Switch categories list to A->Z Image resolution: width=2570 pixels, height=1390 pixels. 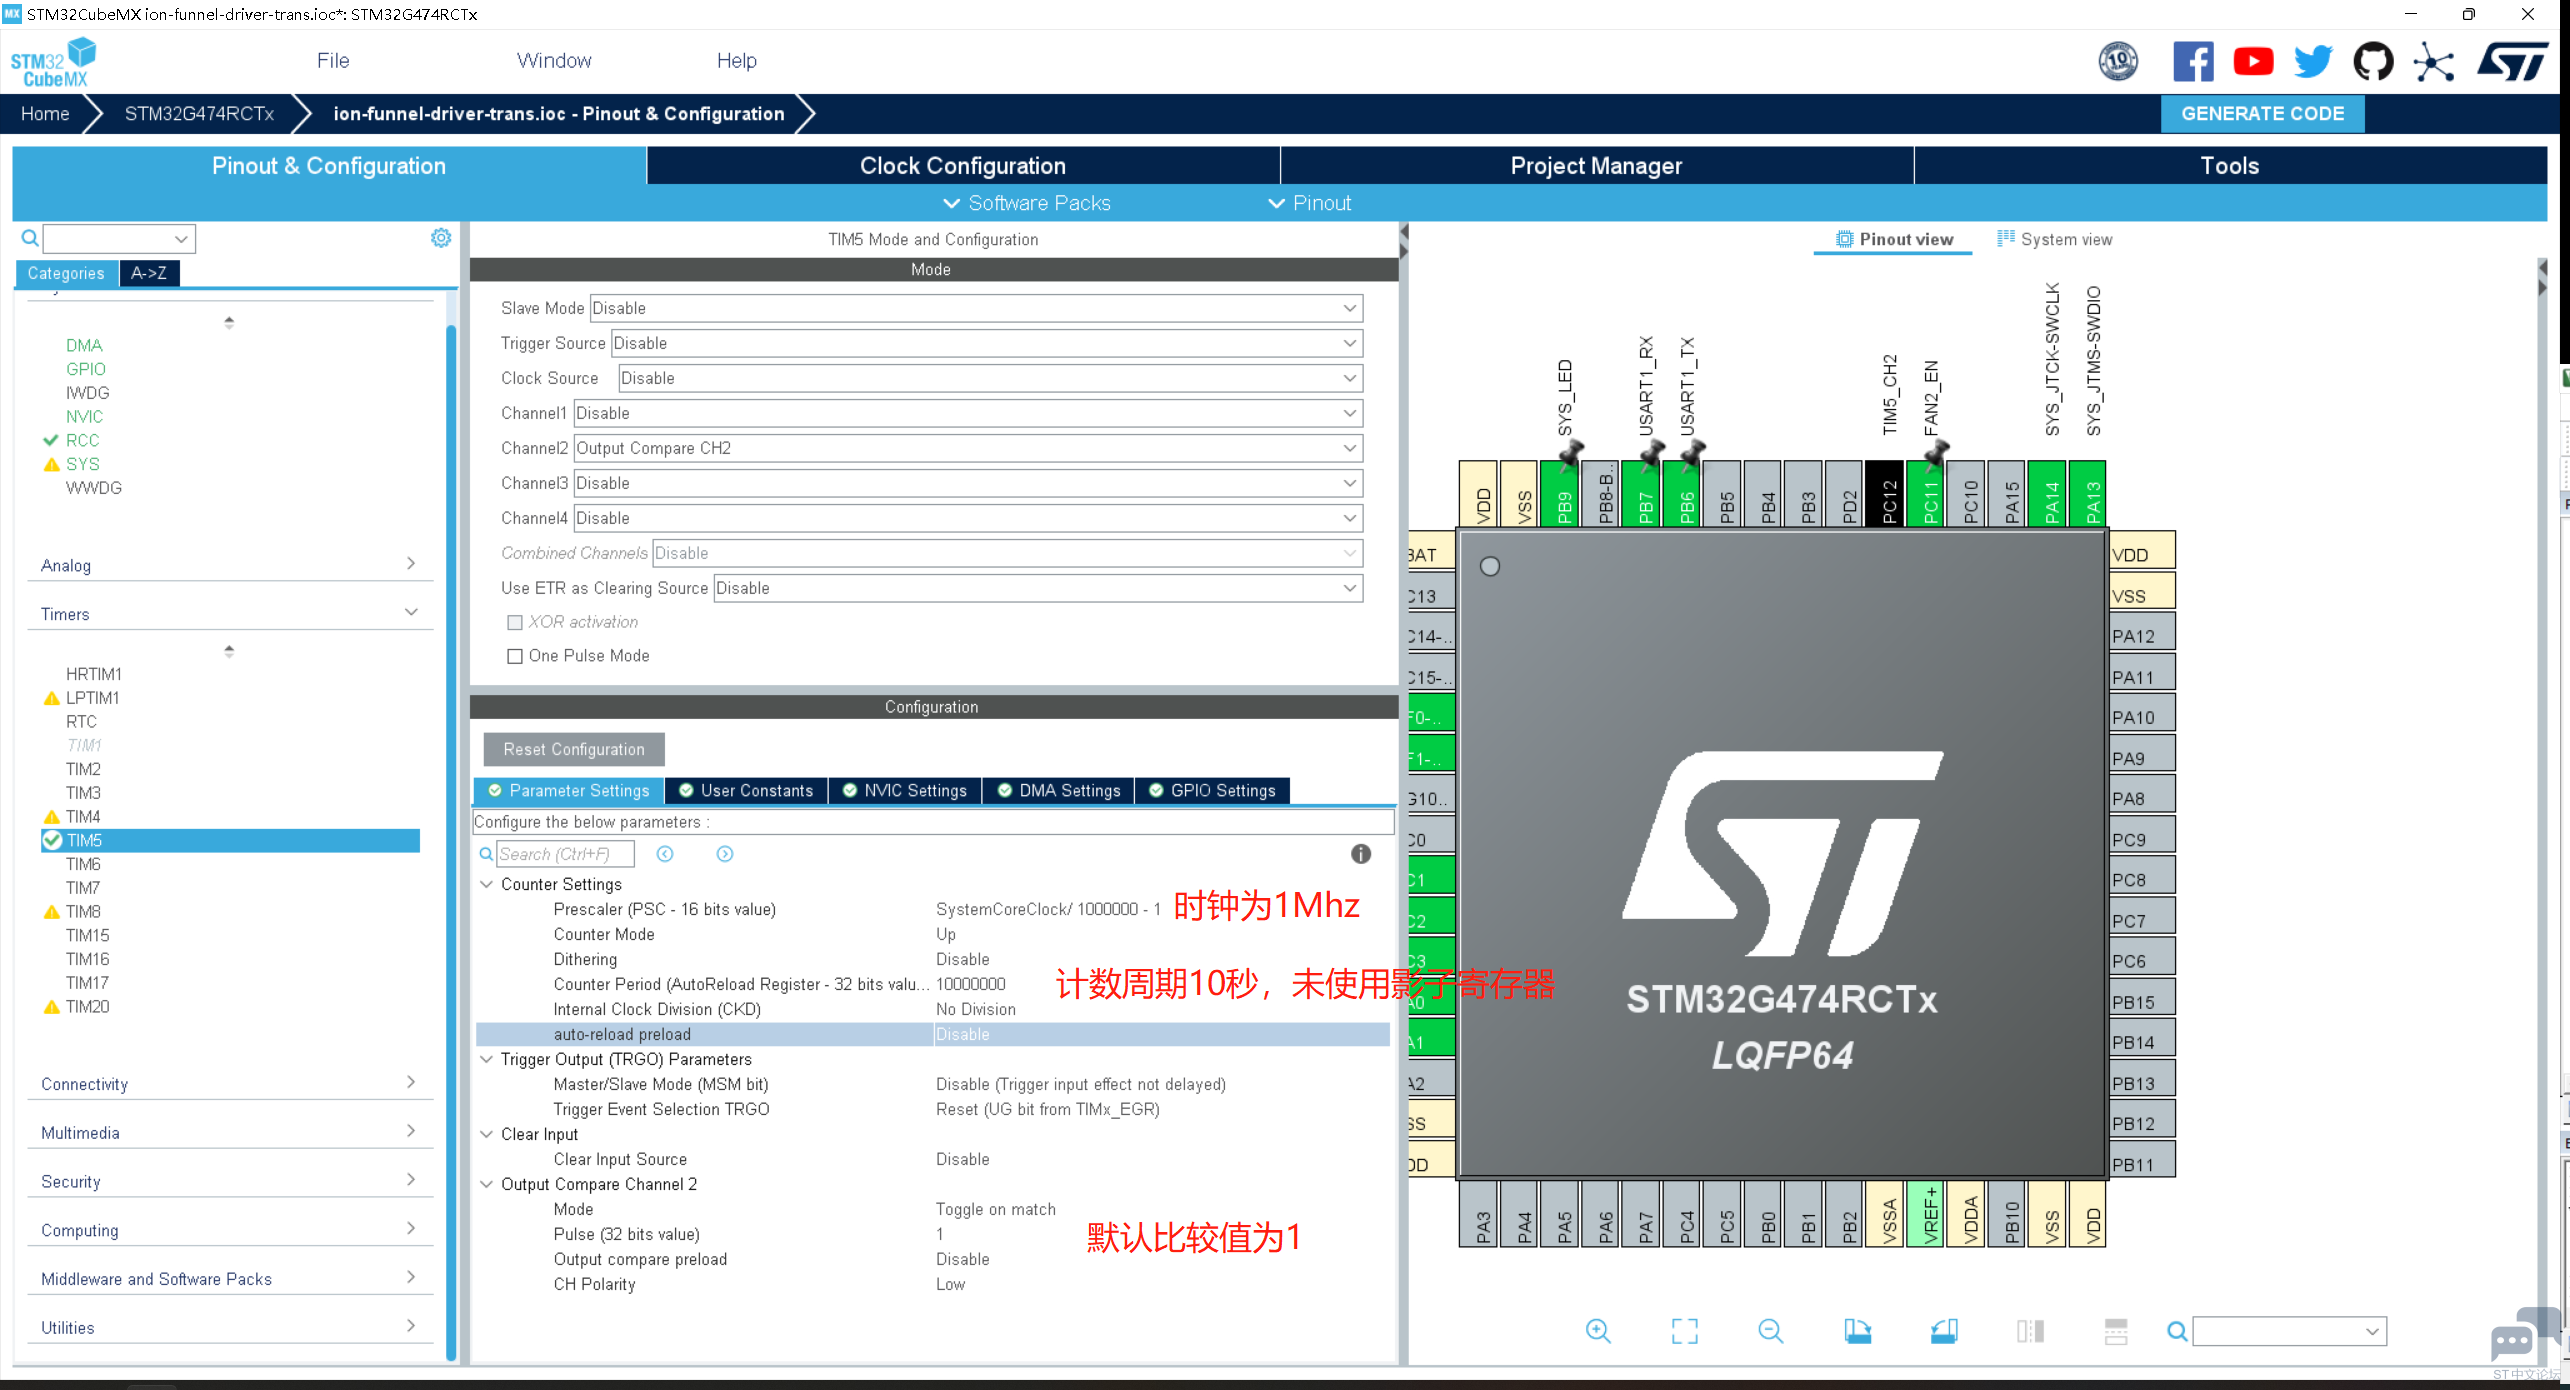click(x=149, y=273)
